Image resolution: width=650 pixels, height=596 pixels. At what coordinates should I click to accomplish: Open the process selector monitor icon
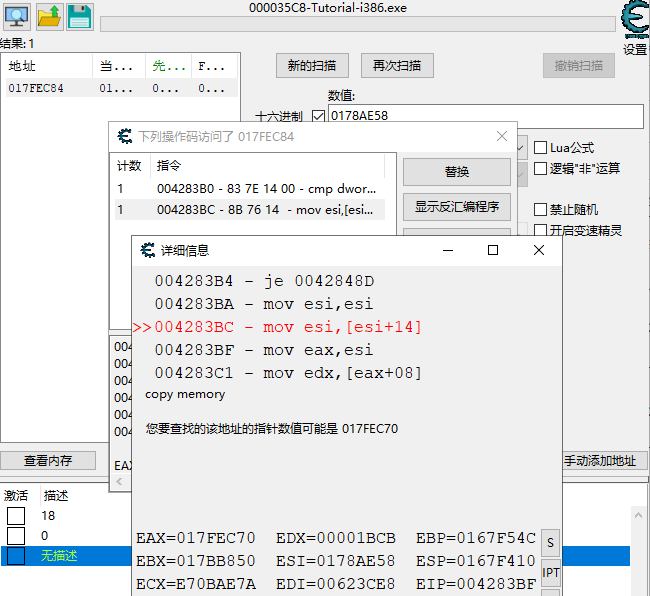tap(17, 17)
